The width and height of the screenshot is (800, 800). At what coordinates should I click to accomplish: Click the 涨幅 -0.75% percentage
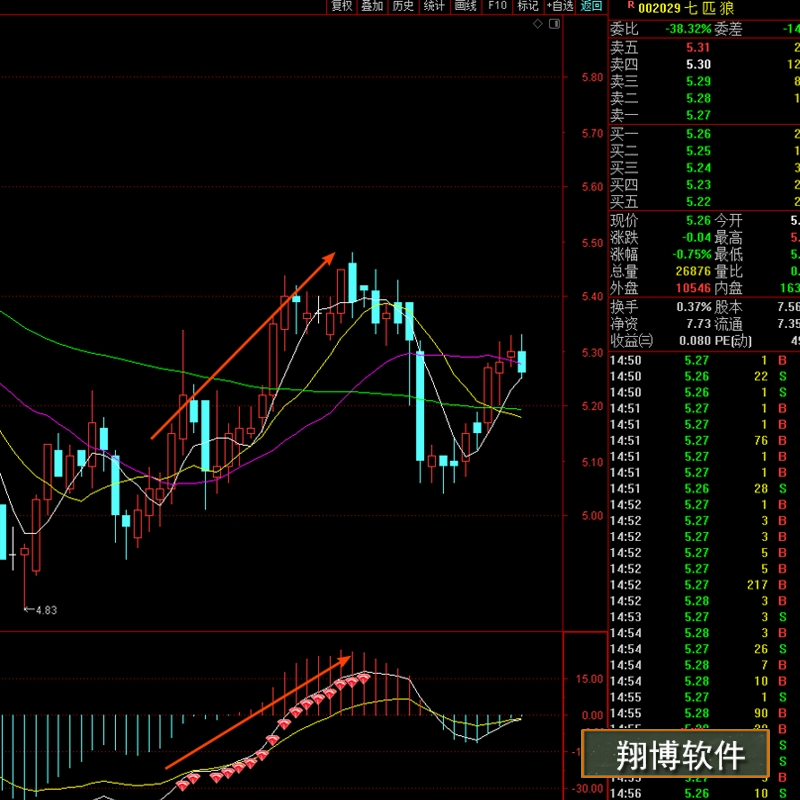(691, 255)
